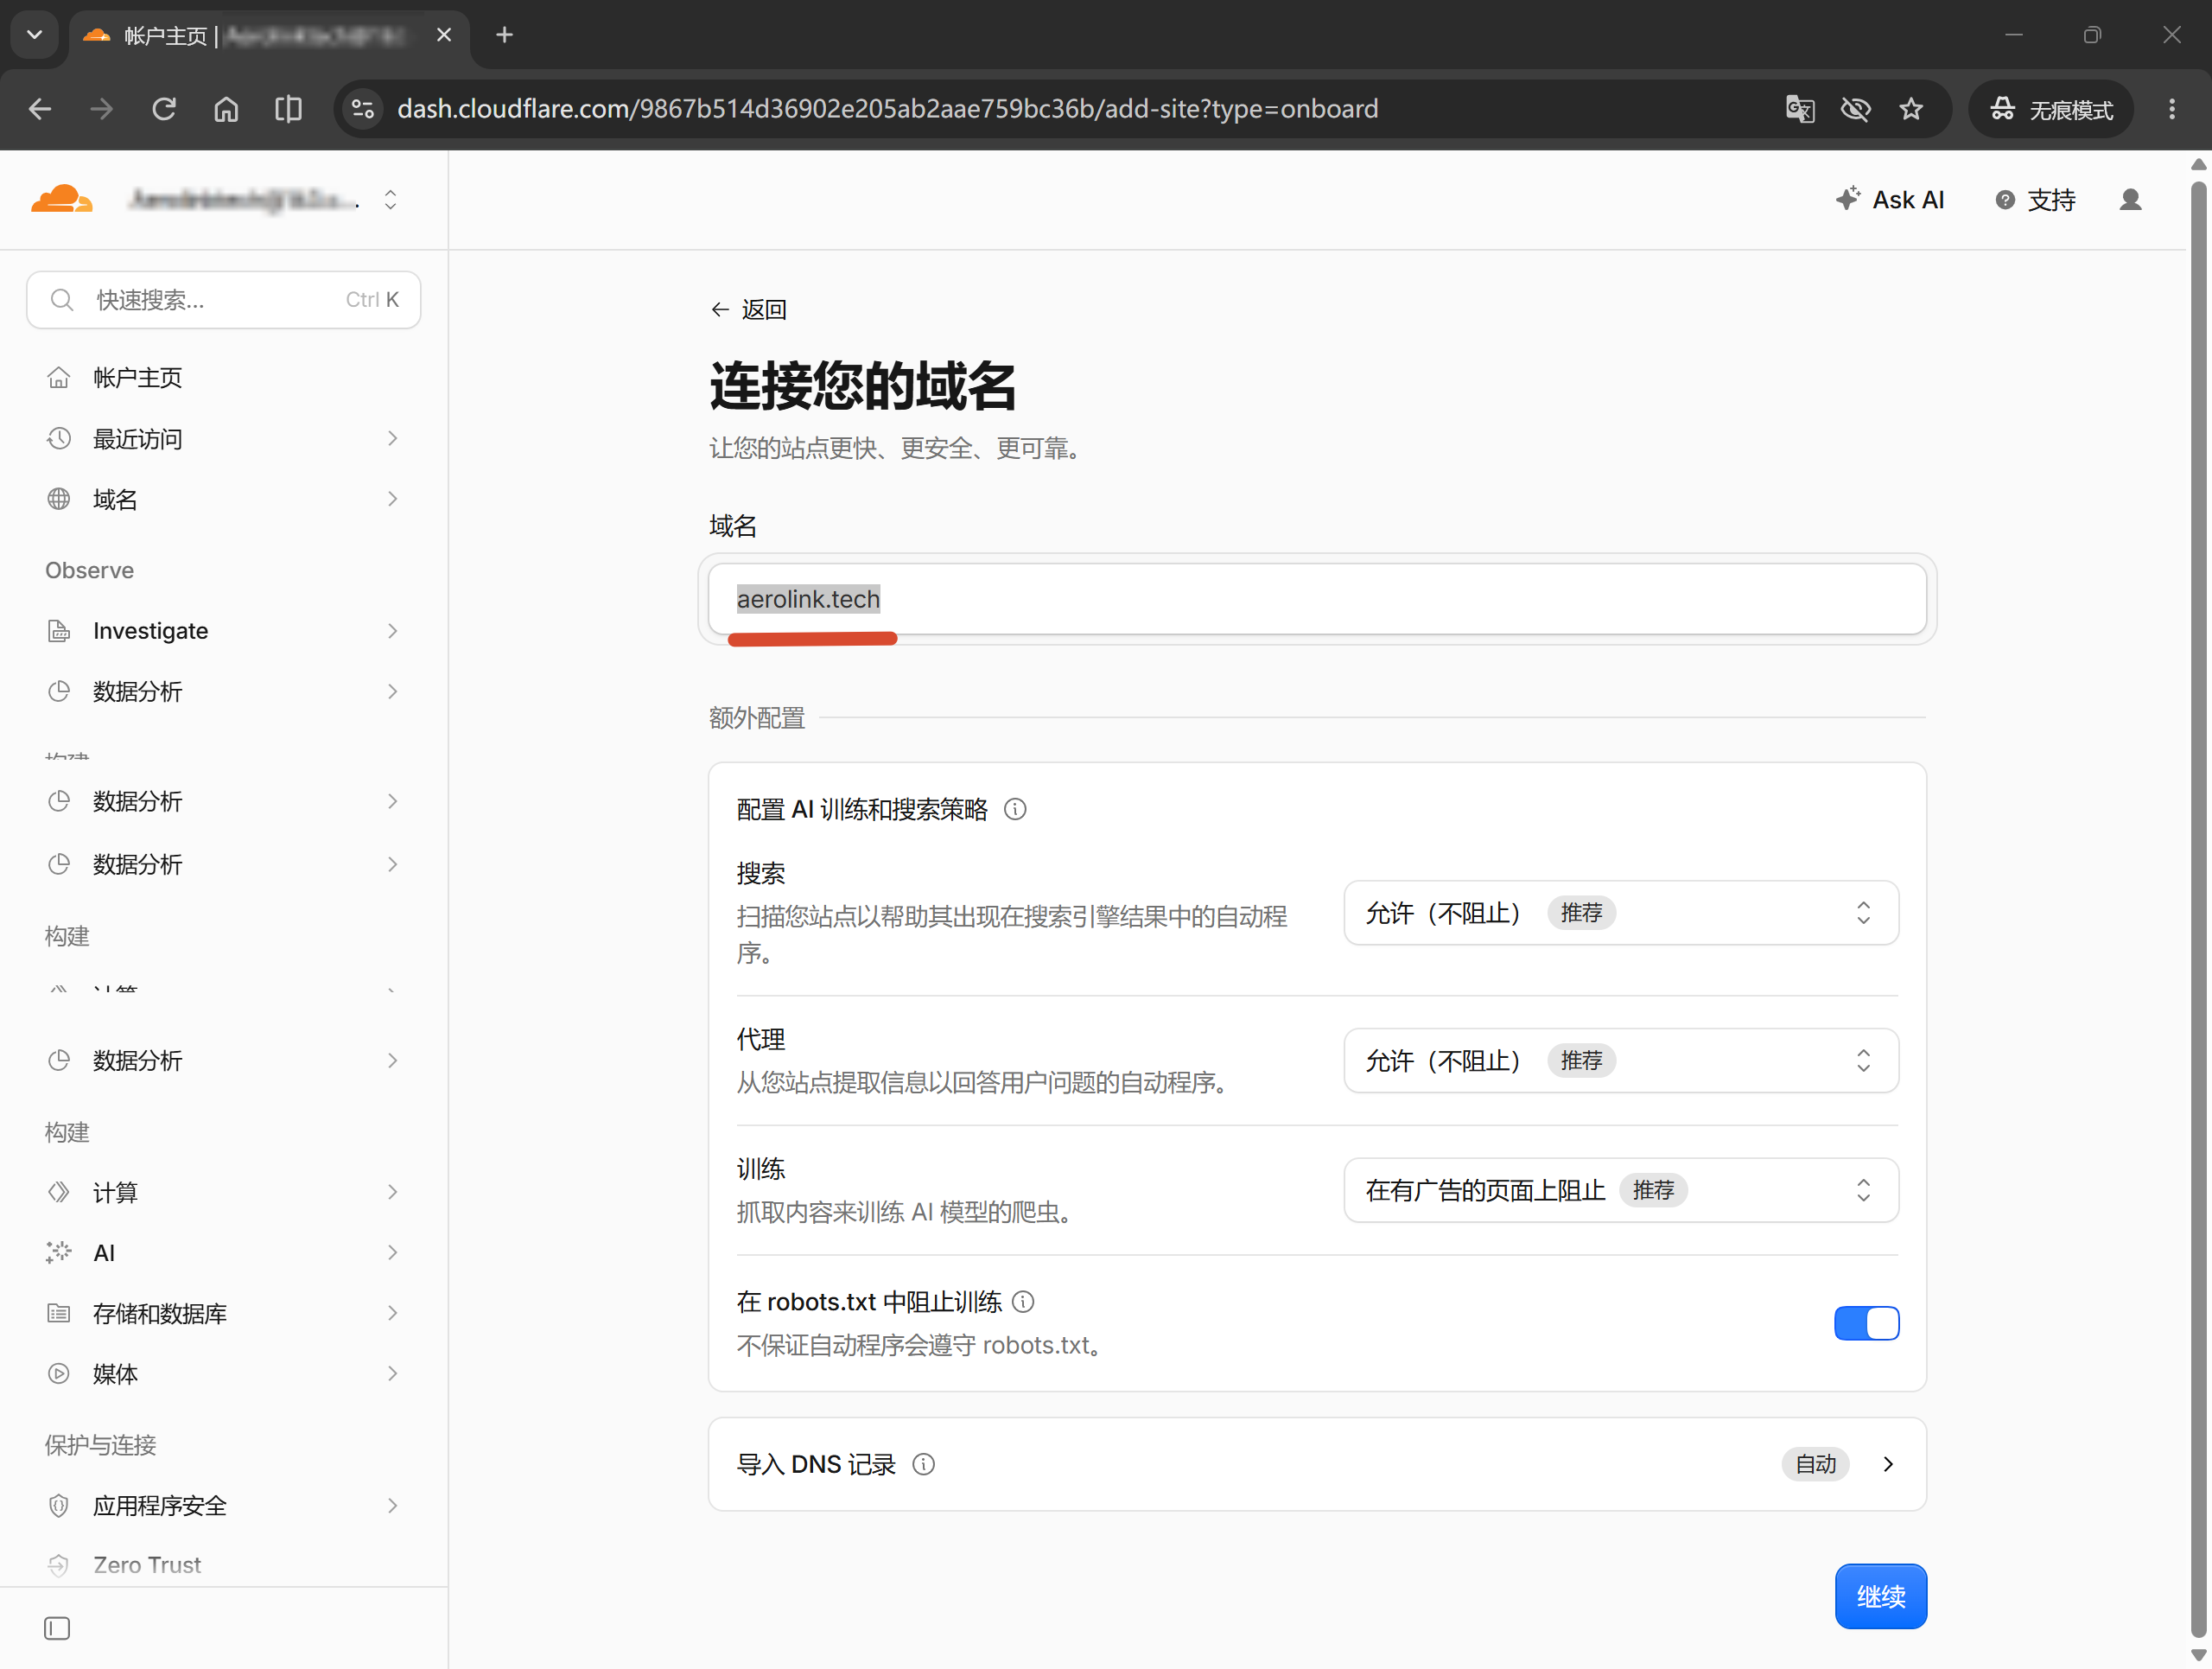Open the browser side panel

click(x=289, y=109)
